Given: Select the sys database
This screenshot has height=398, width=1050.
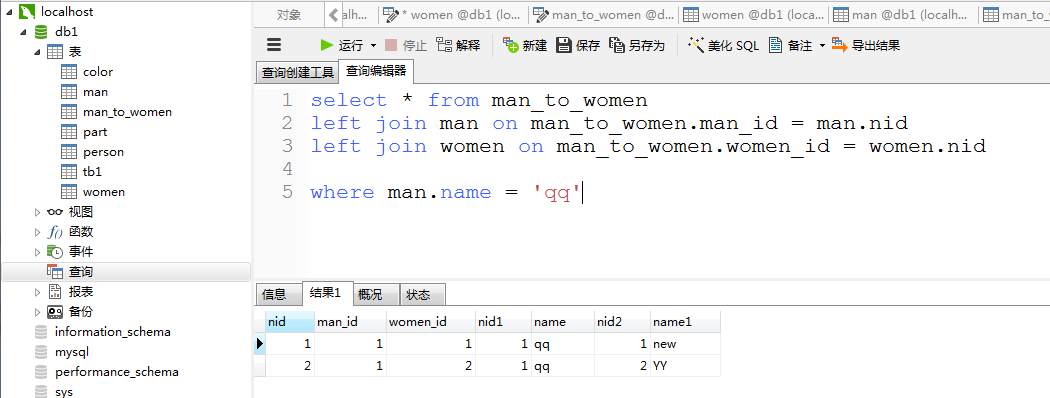Looking at the screenshot, I should pyautogui.click(x=64, y=392).
